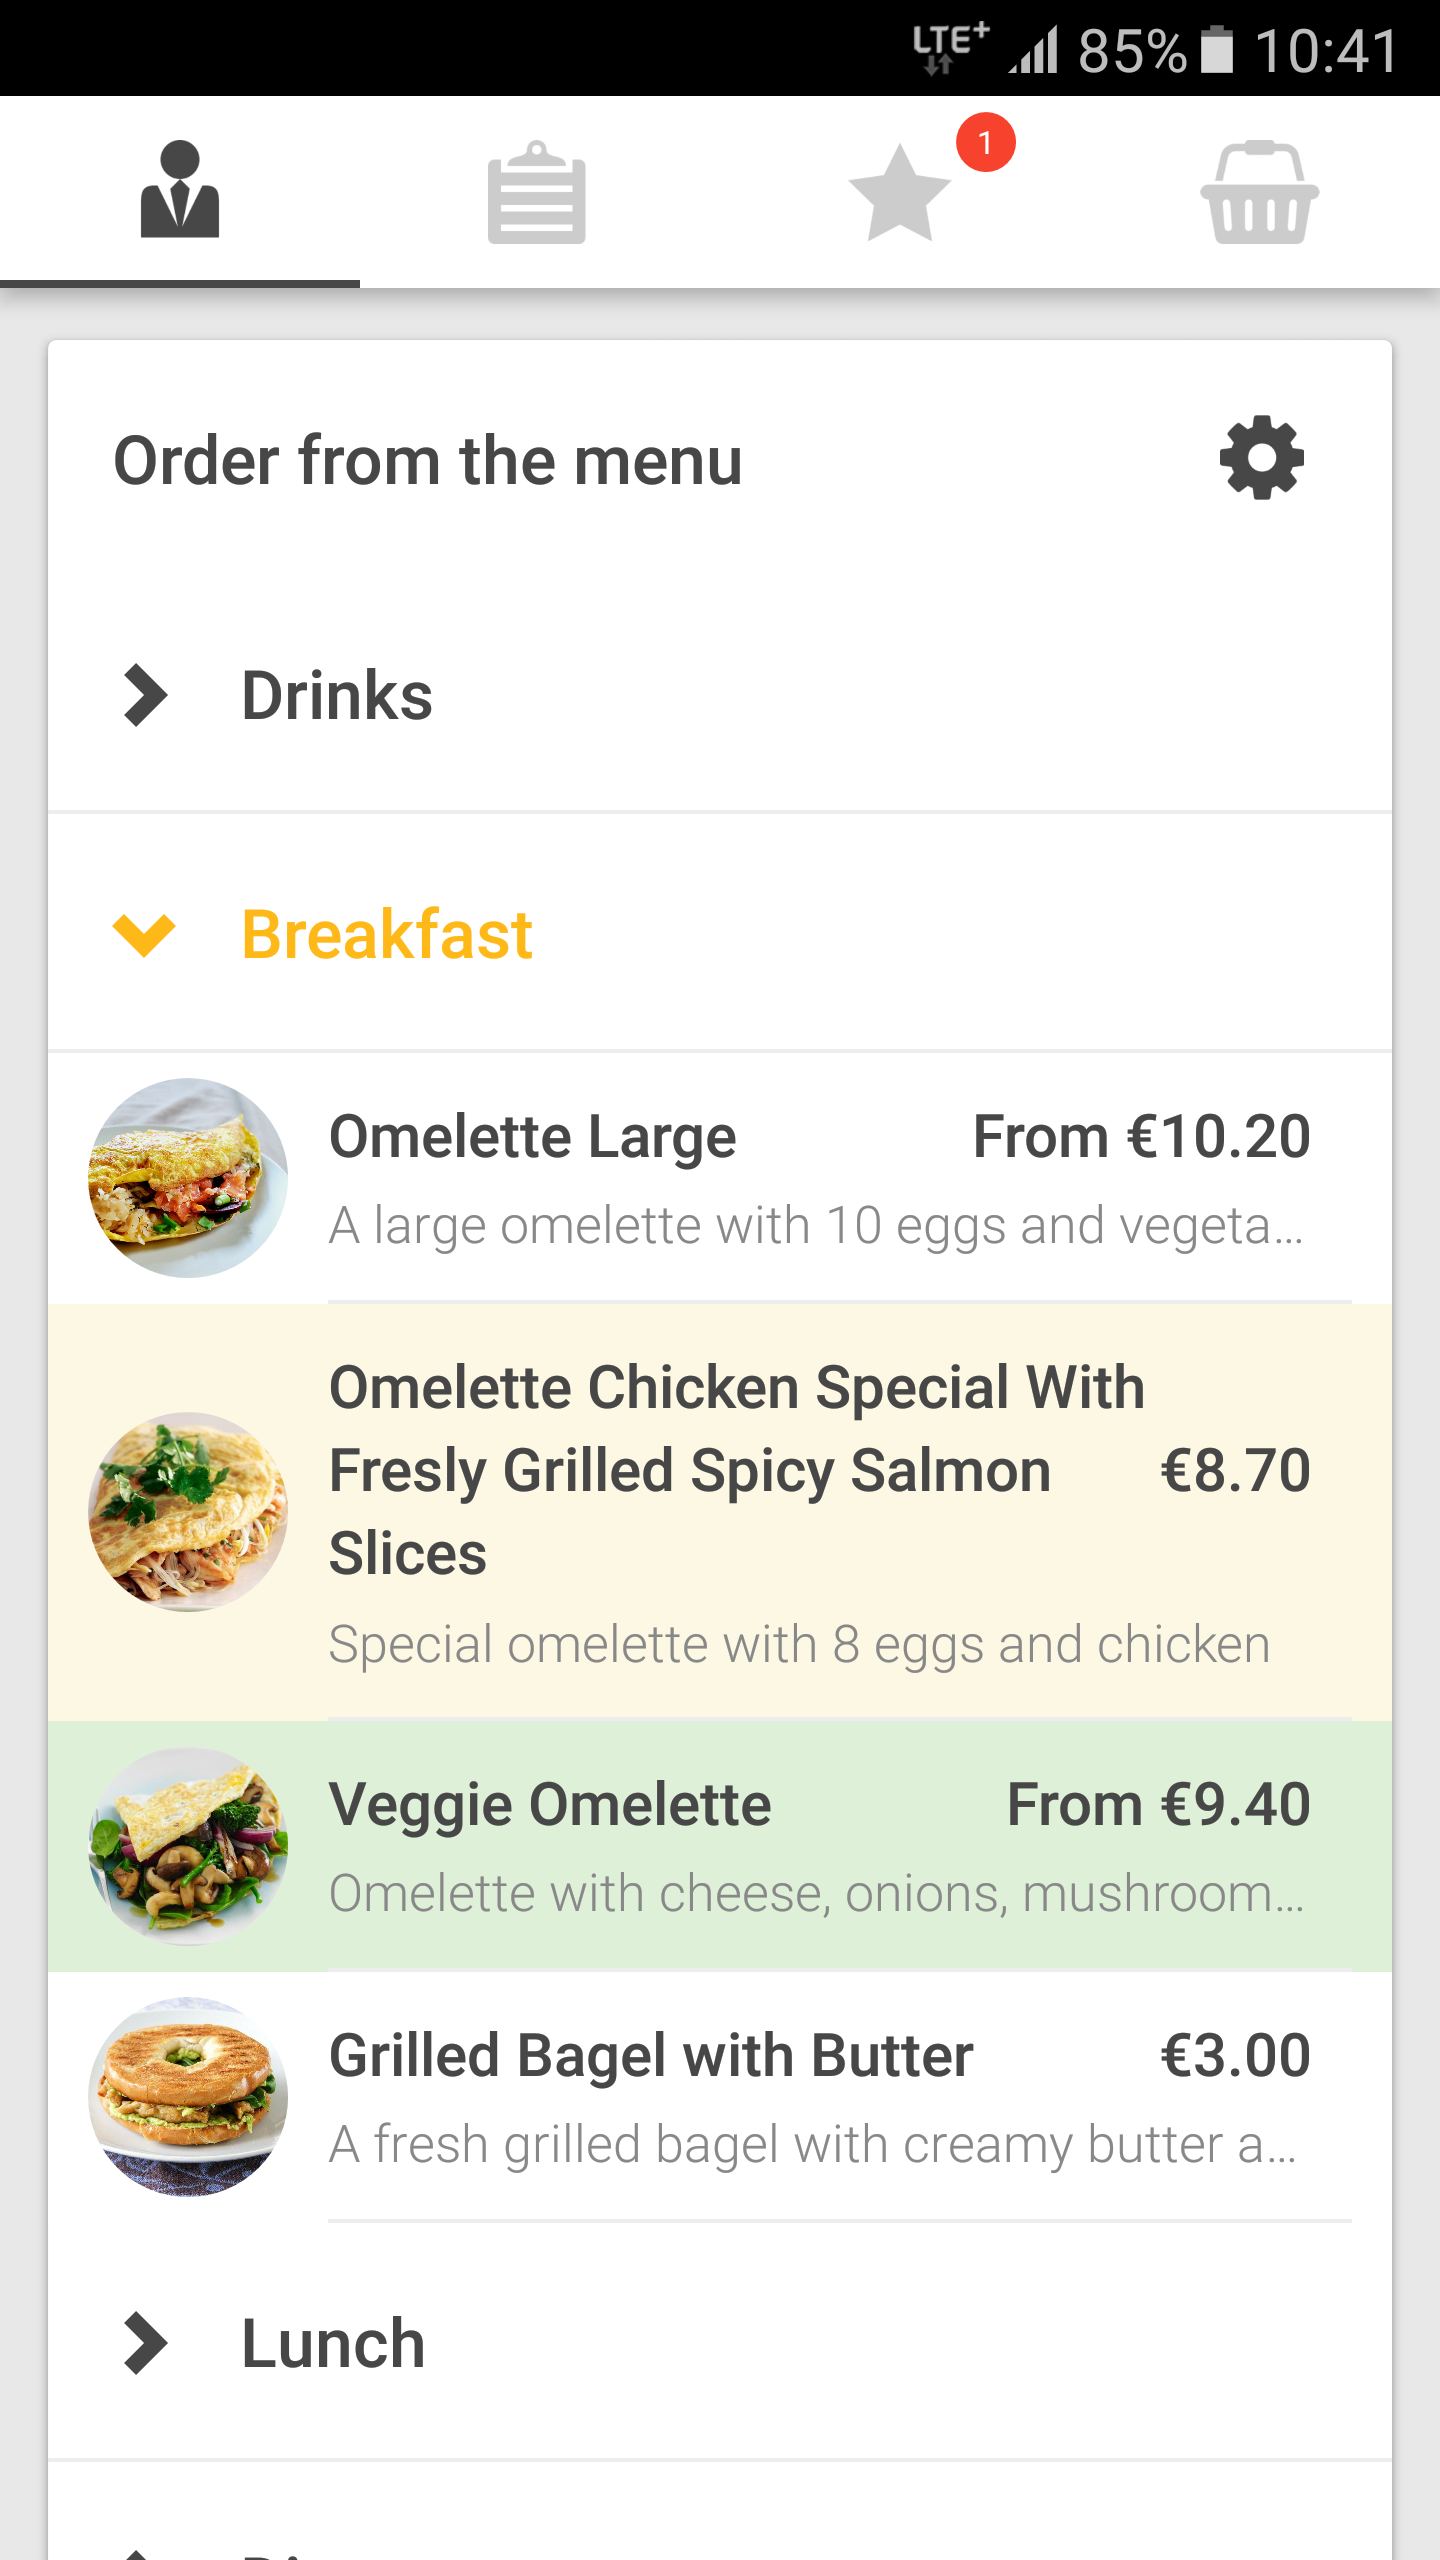1440x2560 pixels.
Task: Tap the Omelette Large photo
Action: 188,1177
